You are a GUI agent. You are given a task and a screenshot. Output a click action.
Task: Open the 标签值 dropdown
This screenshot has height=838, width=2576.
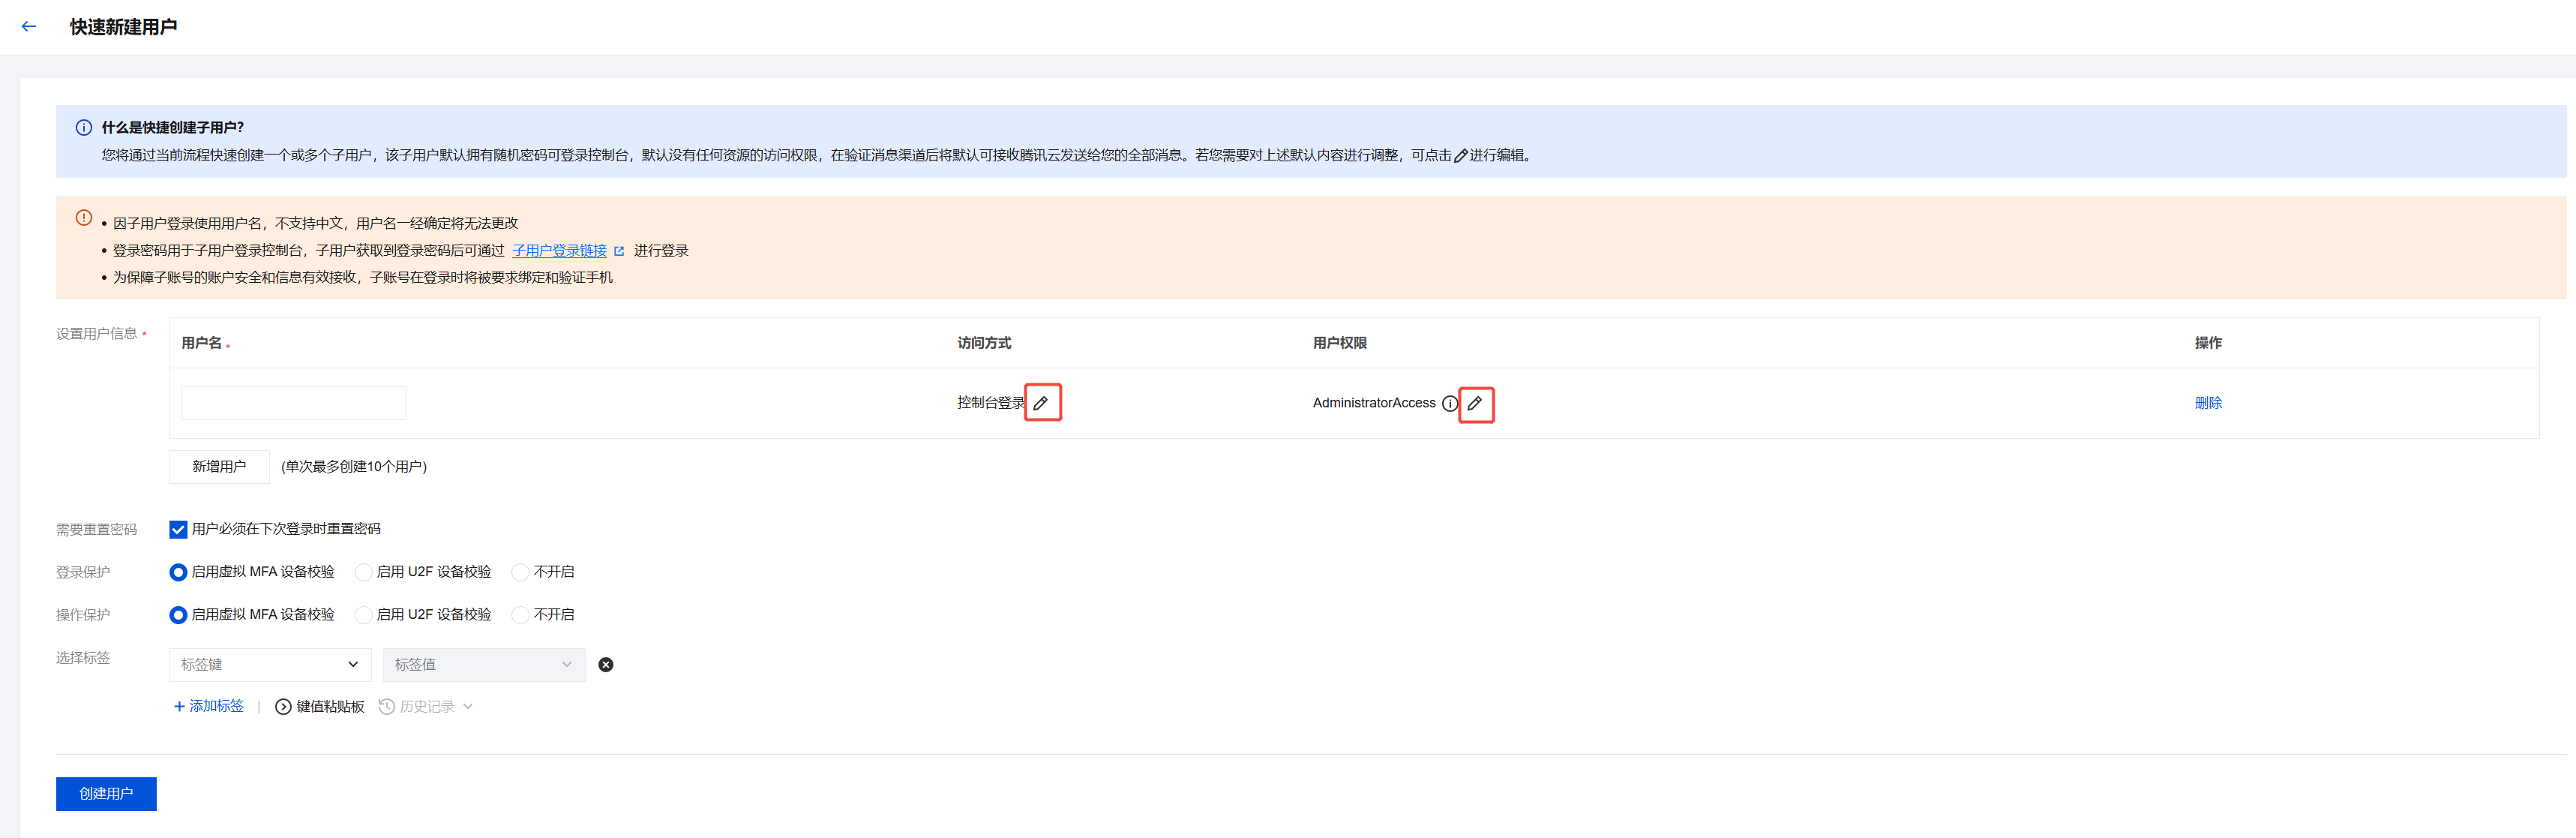coord(484,665)
